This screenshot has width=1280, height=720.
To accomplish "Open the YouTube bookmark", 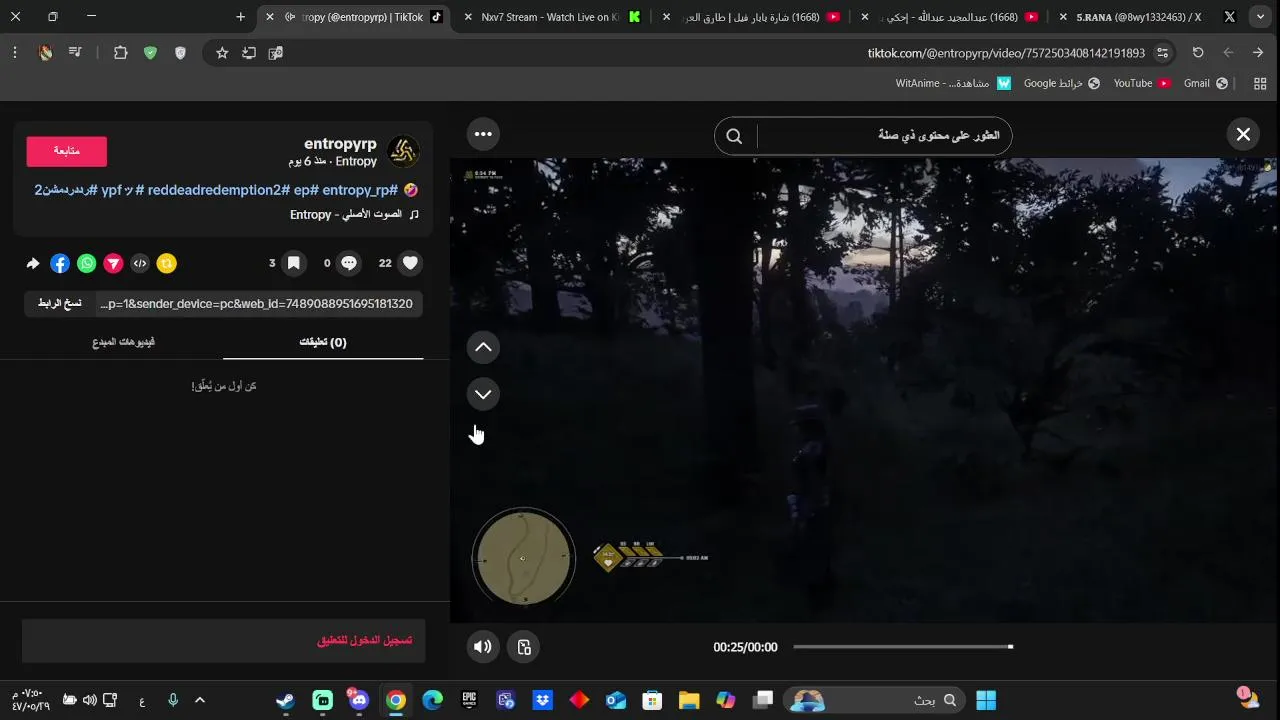I will coord(1143,83).
